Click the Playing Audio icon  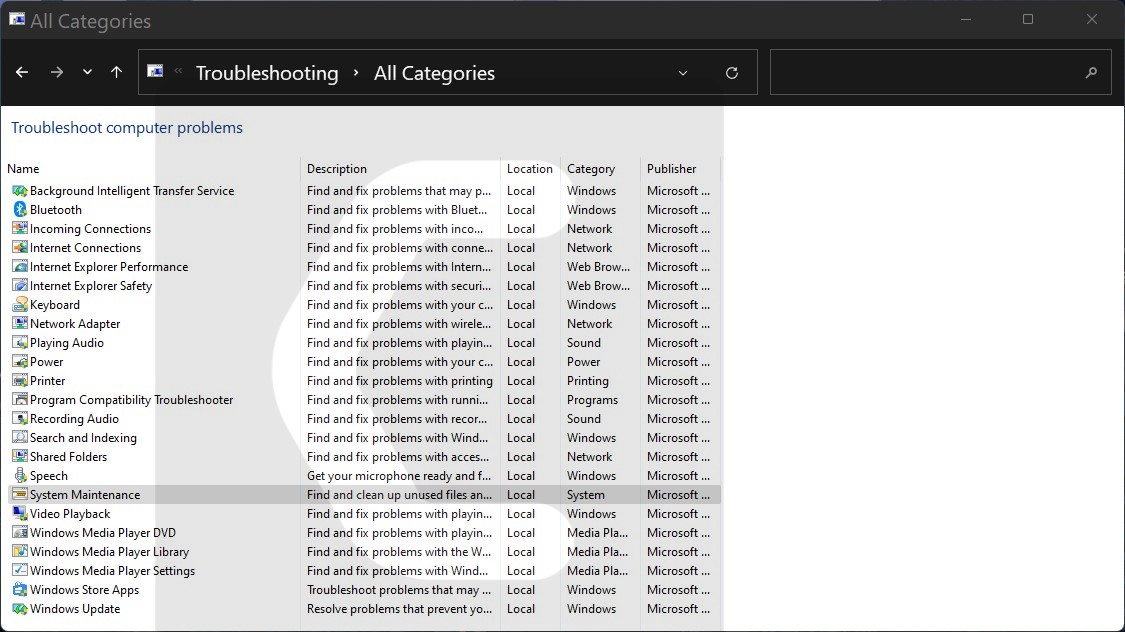[x=20, y=343]
